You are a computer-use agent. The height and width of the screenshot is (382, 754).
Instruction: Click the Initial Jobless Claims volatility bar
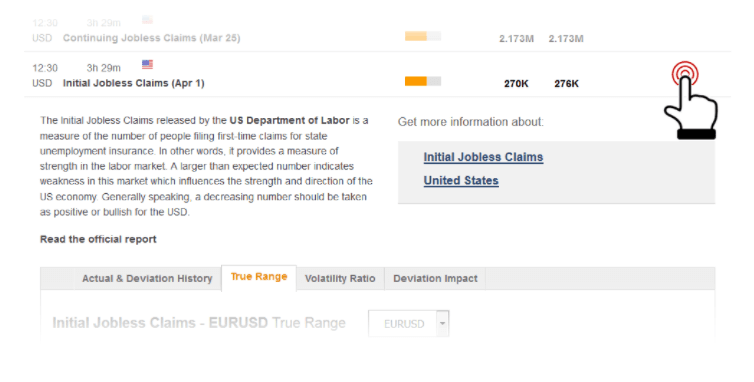click(423, 81)
